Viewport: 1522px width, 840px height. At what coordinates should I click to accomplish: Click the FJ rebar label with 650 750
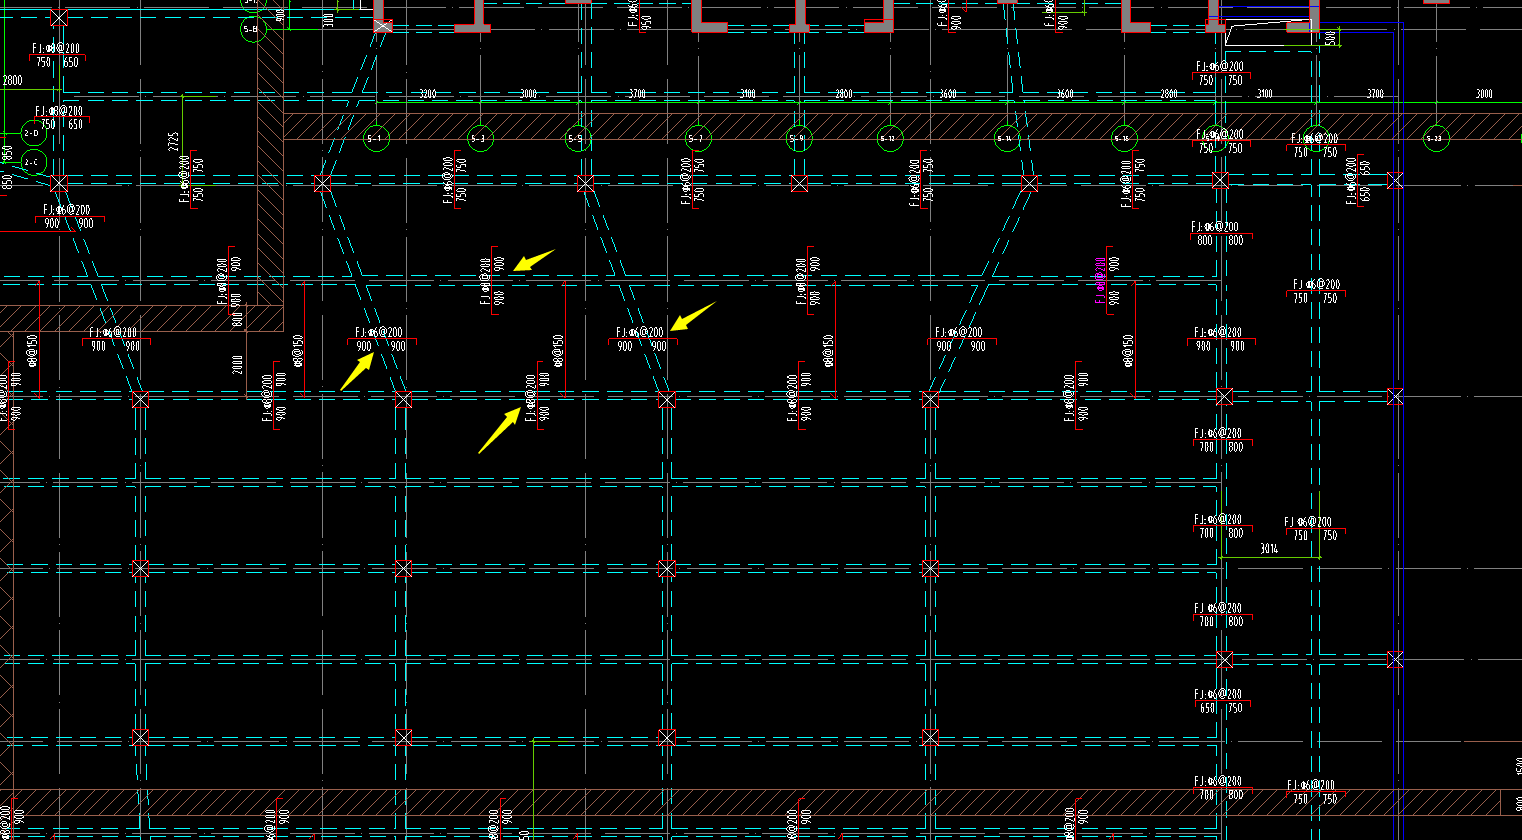click(1221, 701)
